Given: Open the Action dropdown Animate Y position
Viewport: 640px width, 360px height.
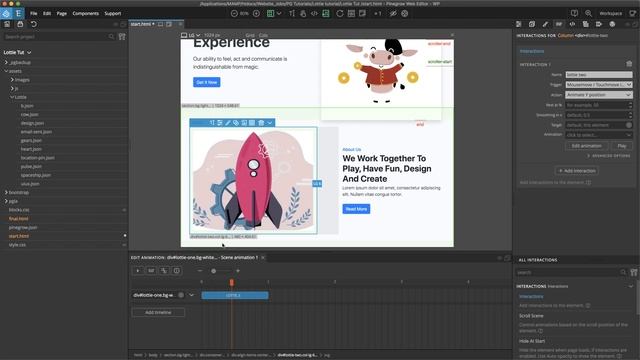Looking at the screenshot, I should [x=599, y=95].
